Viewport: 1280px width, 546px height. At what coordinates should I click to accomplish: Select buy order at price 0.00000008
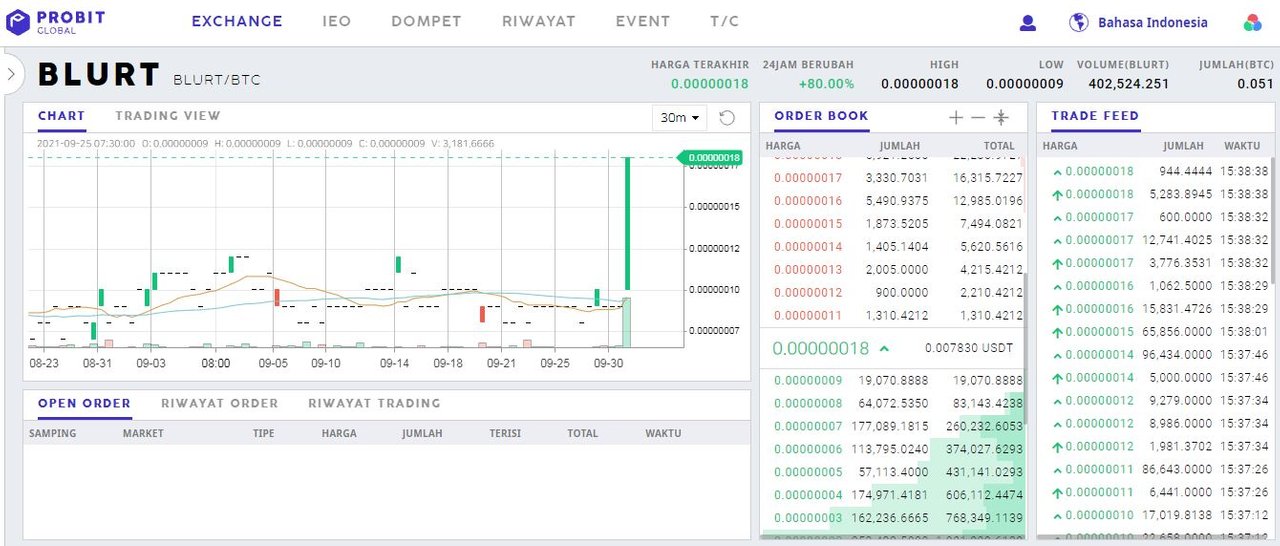pos(892,404)
